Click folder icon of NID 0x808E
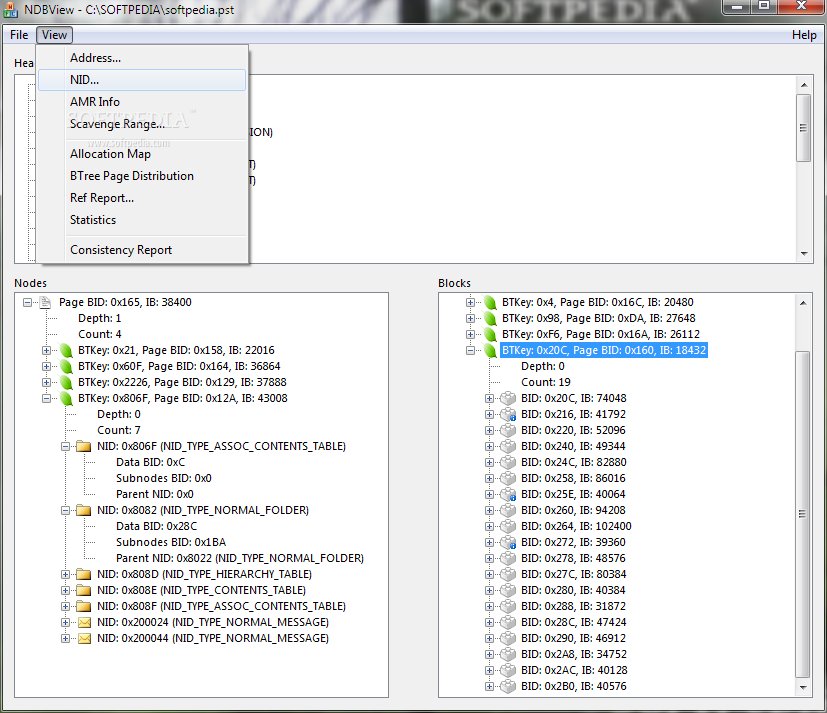This screenshot has width=827, height=713. tap(84, 590)
